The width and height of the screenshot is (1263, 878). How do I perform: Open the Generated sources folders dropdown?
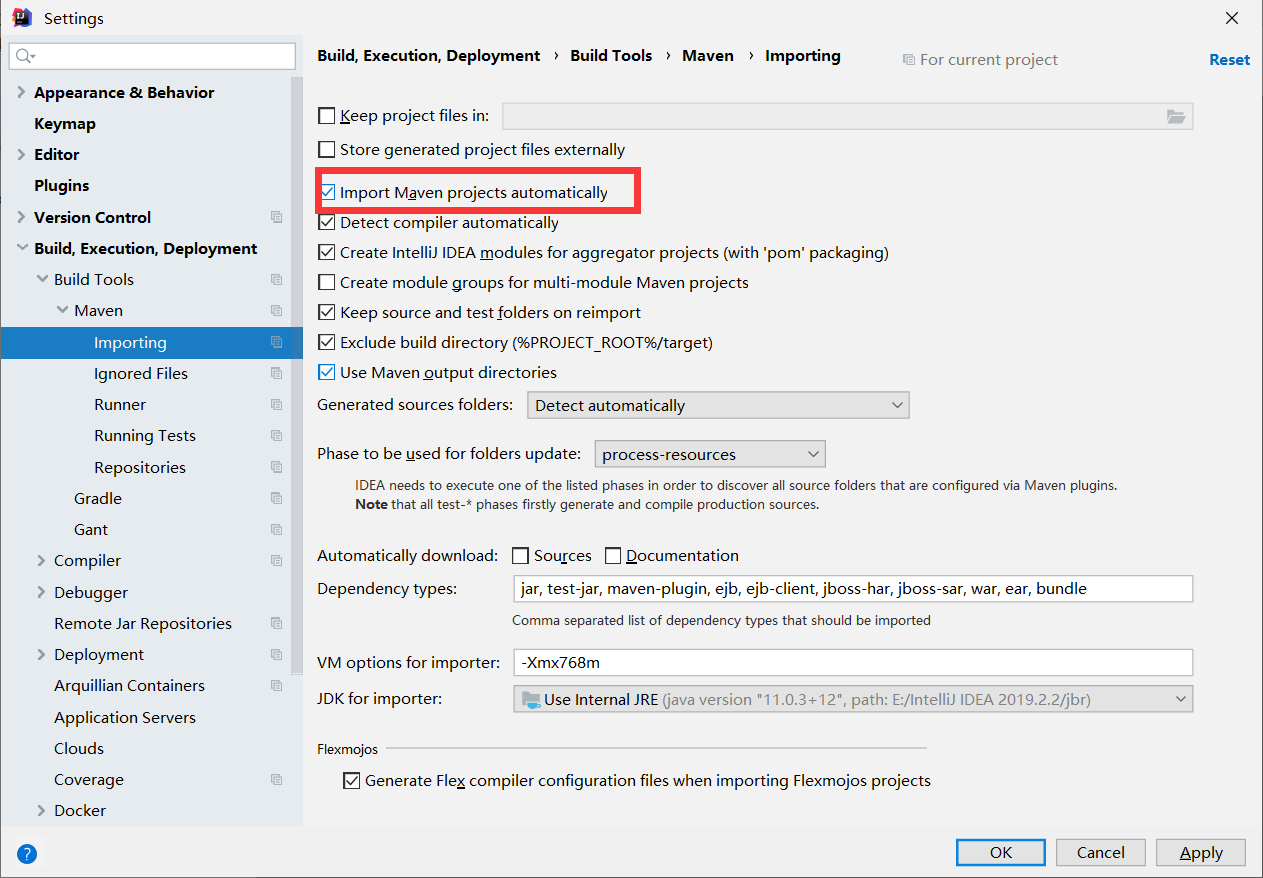point(718,405)
